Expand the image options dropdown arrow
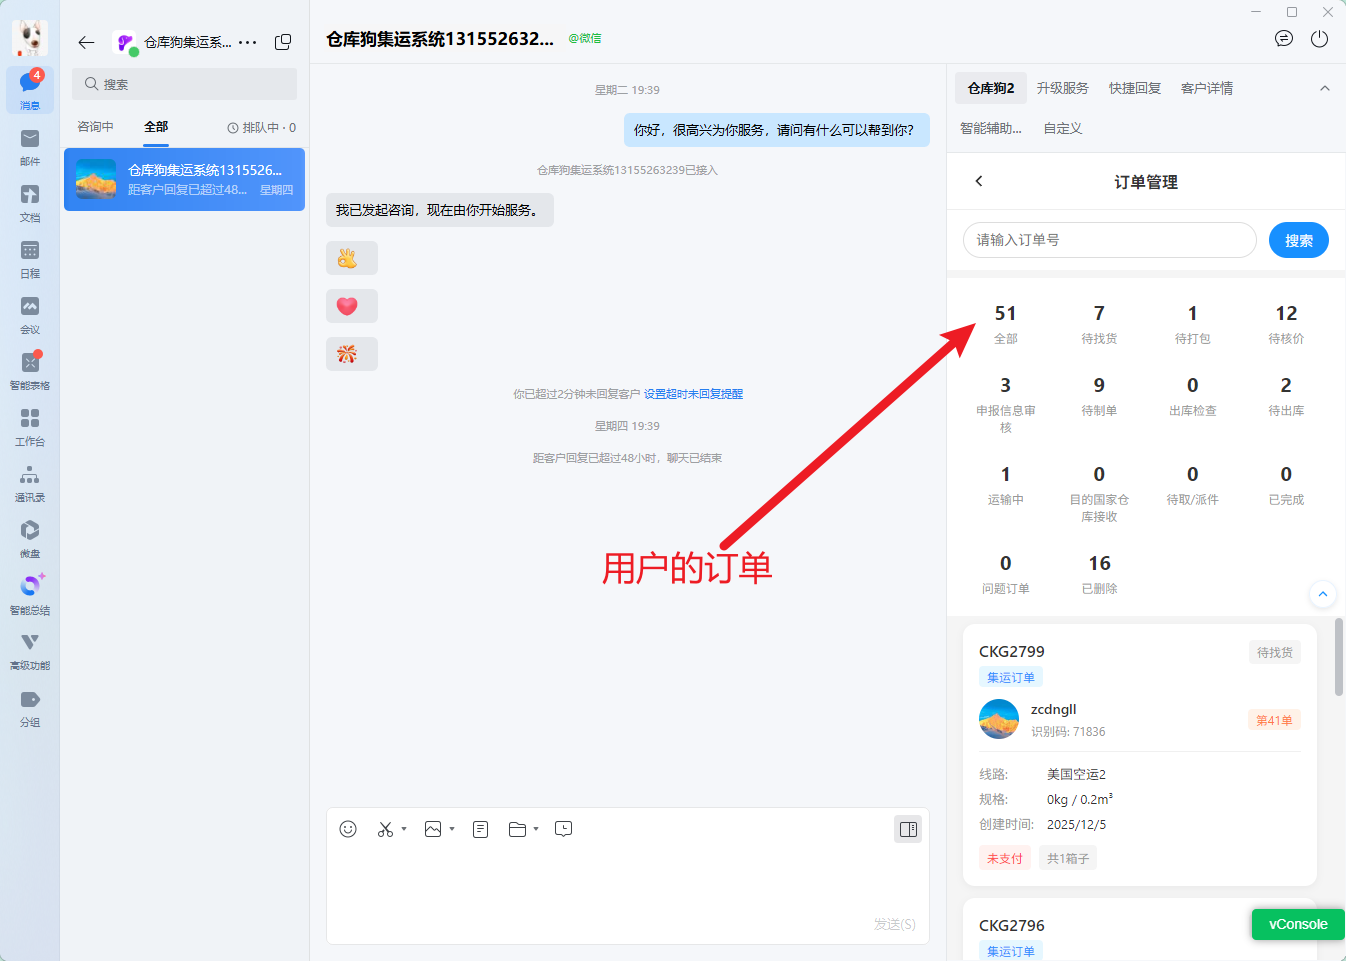This screenshot has width=1346, height=961. [x=452, y=829]
